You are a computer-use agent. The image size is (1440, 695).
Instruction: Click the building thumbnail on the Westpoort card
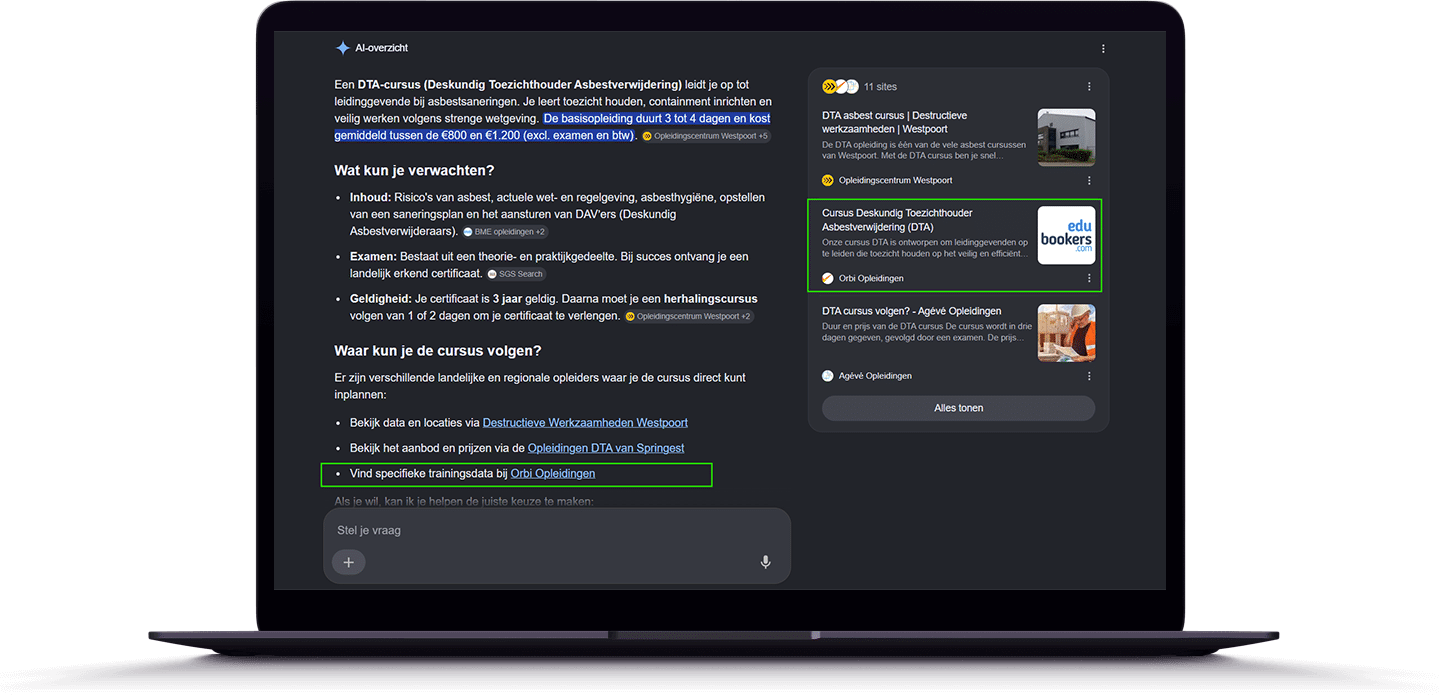click(x=1066, y=137)
